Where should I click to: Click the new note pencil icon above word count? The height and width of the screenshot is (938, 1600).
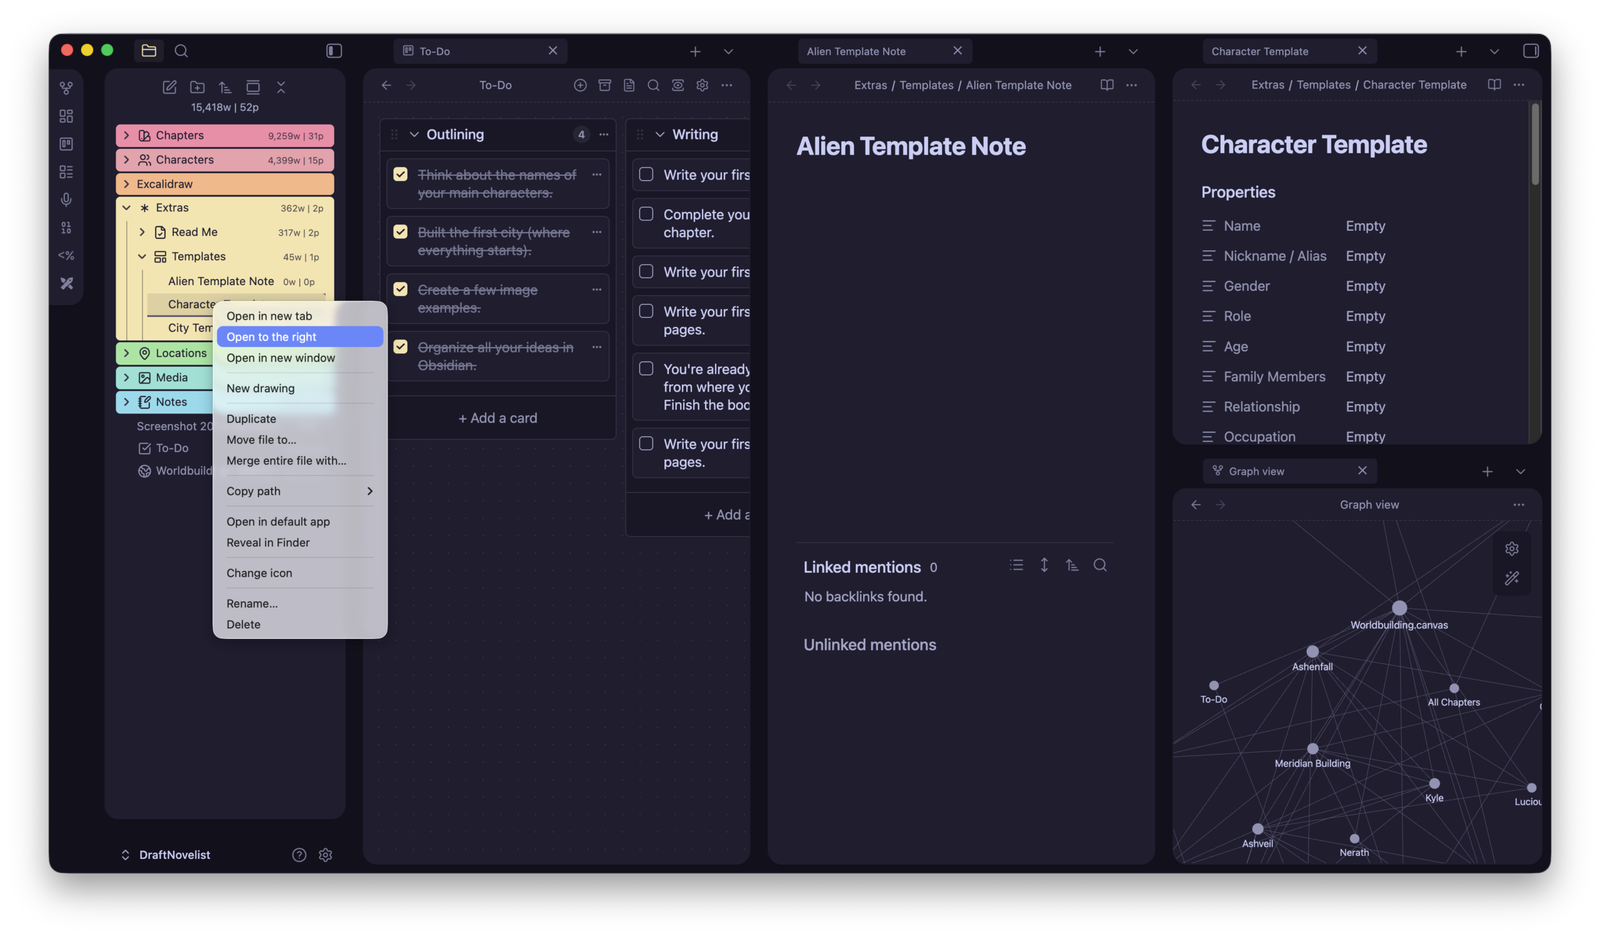[170, 87]
